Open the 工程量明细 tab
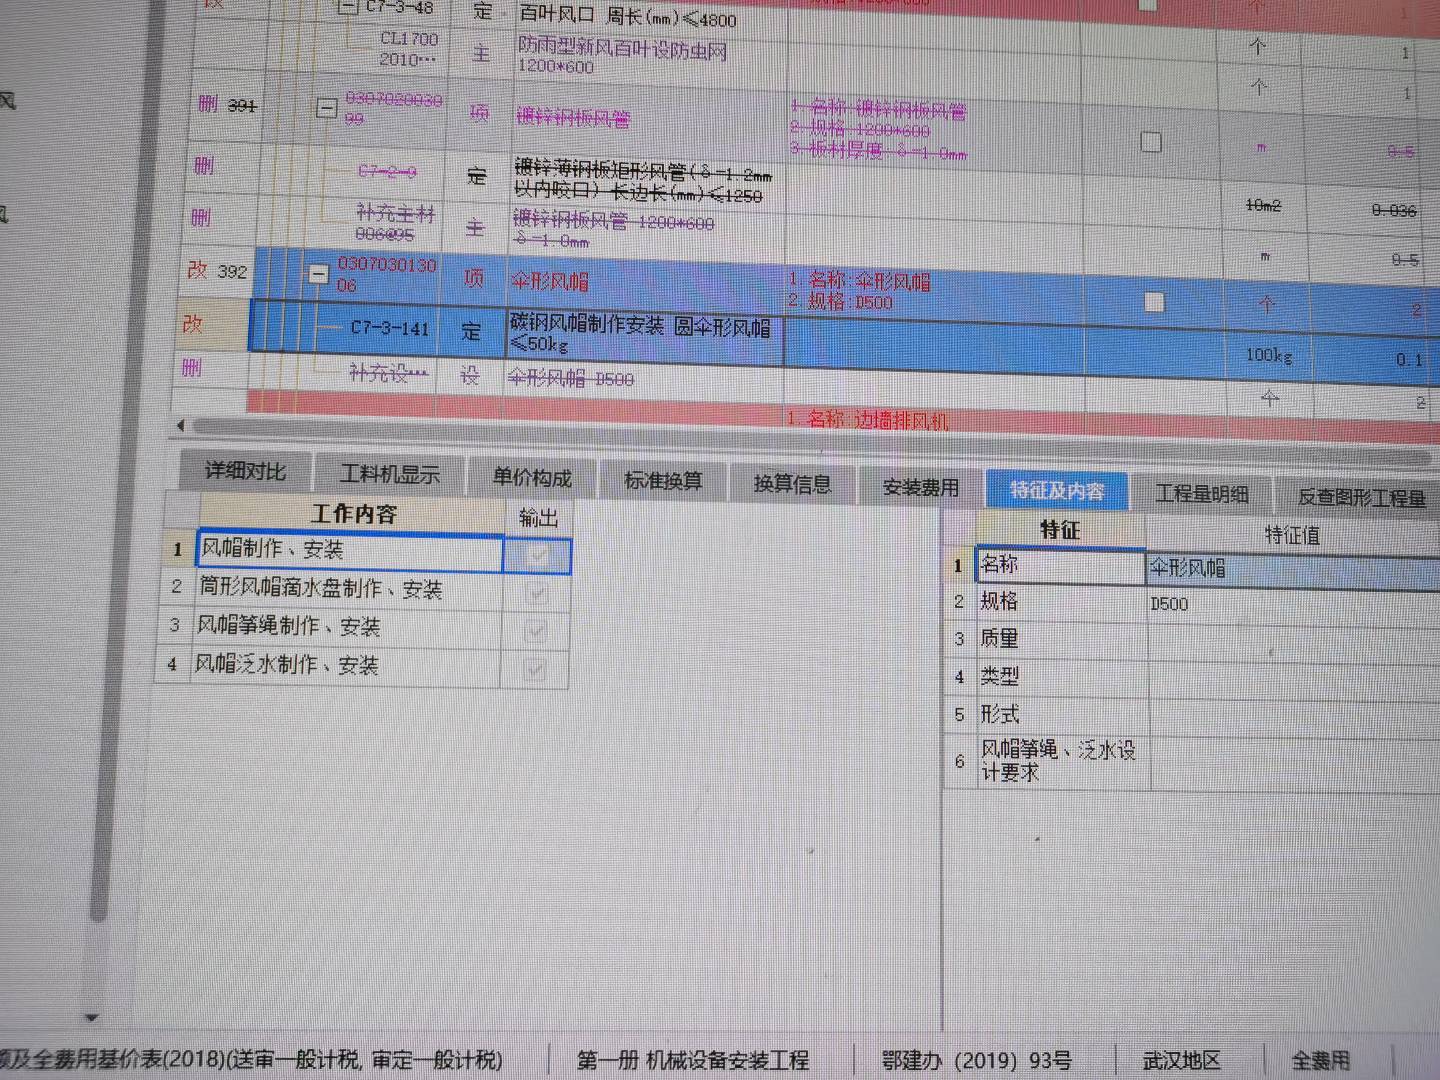The width and height of the screenshot is (1440, 1080). pos(1202,493)
